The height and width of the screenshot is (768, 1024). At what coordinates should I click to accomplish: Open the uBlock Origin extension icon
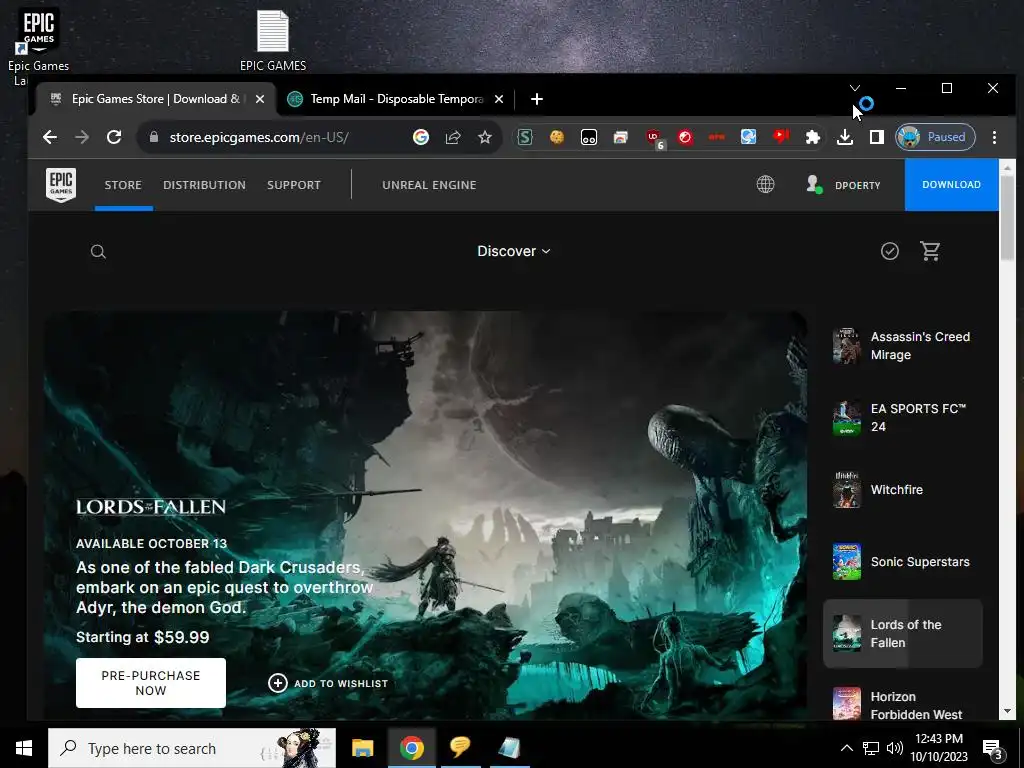pyautogui.click(x=654, y=138)
